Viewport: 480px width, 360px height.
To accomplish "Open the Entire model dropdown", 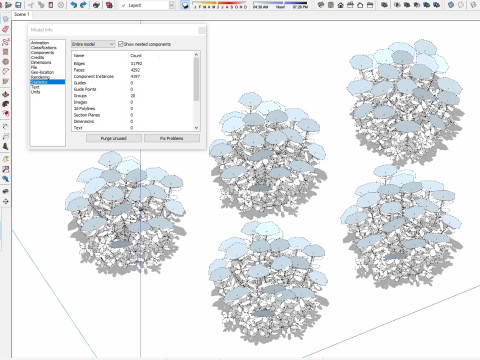I will [x=93, y=44].
